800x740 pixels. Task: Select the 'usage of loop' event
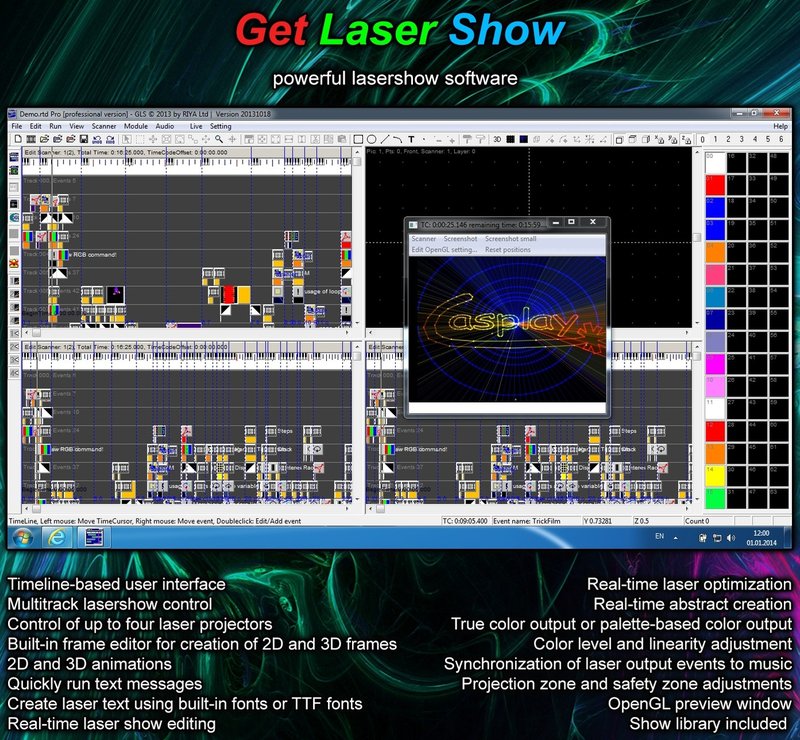(x=322, y=291)
